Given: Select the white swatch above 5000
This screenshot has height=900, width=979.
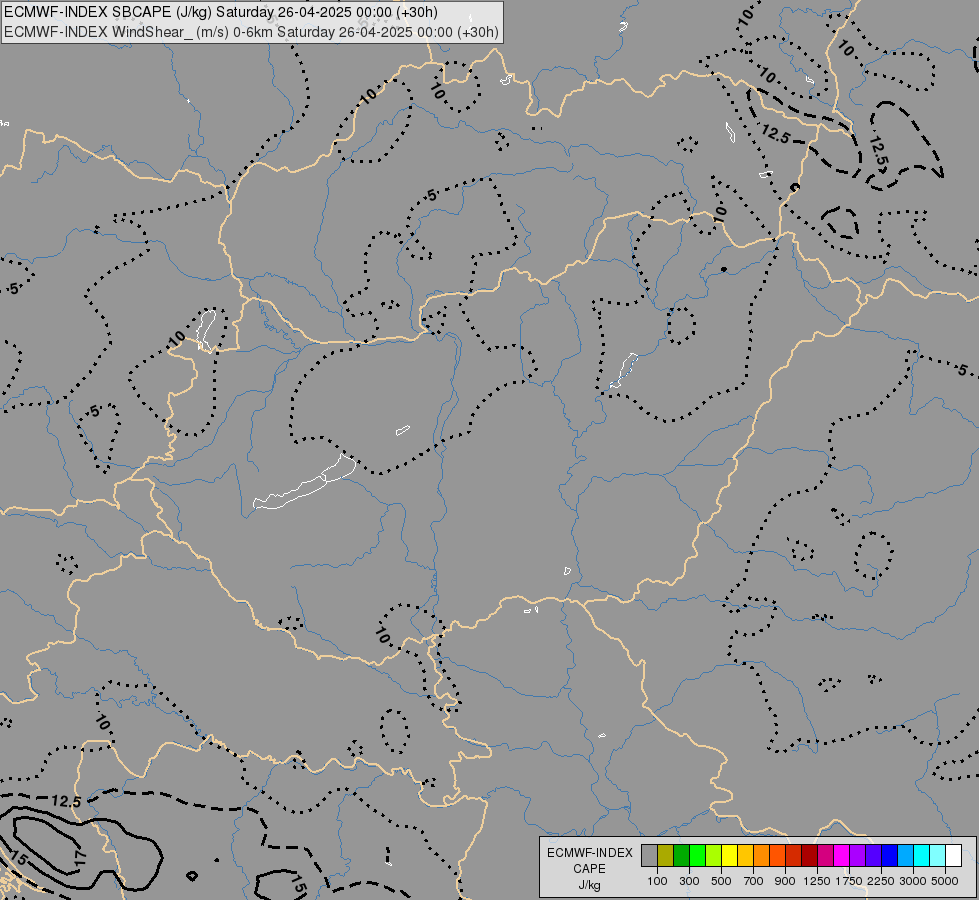Looking at the screenshot, I should 953,855.
